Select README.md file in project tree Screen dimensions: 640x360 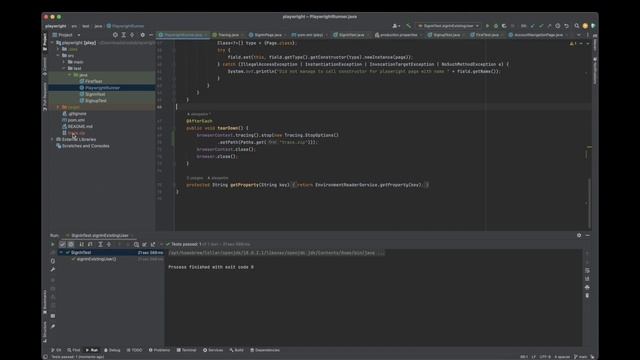pos(80,127)
